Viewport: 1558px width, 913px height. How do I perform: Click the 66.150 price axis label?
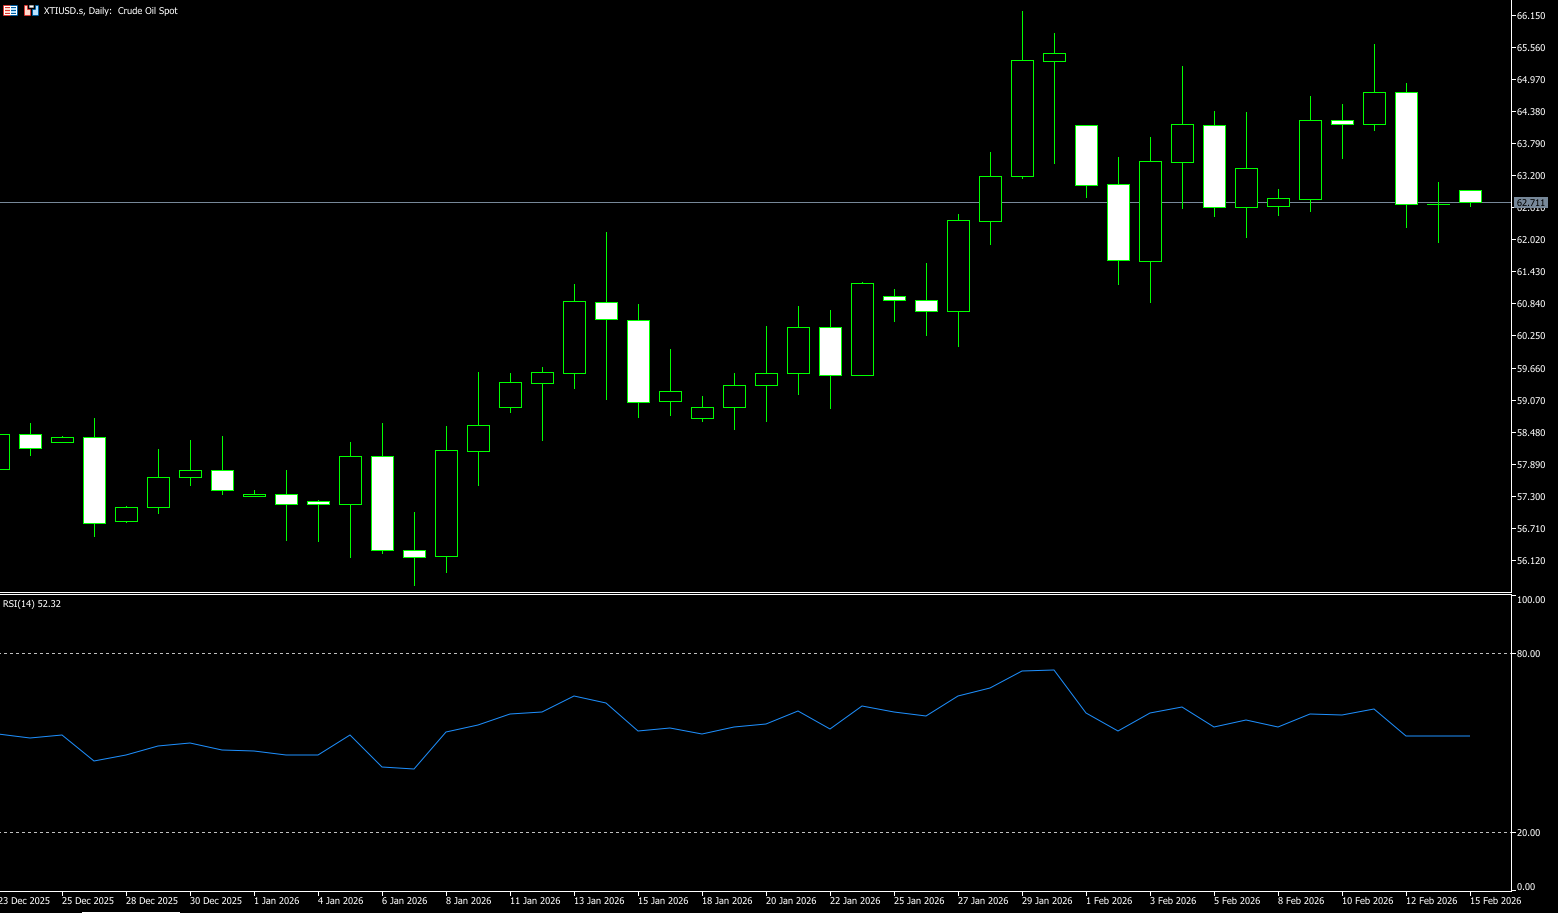1531,16
